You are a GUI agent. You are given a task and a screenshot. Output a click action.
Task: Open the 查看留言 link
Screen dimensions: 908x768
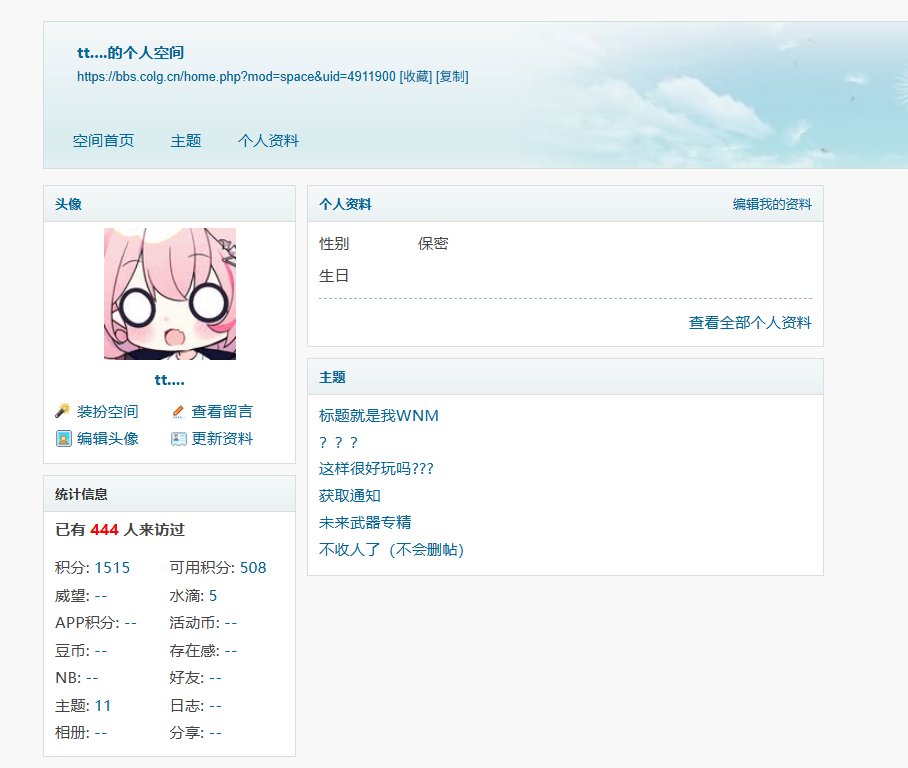[x=222, y=411]
